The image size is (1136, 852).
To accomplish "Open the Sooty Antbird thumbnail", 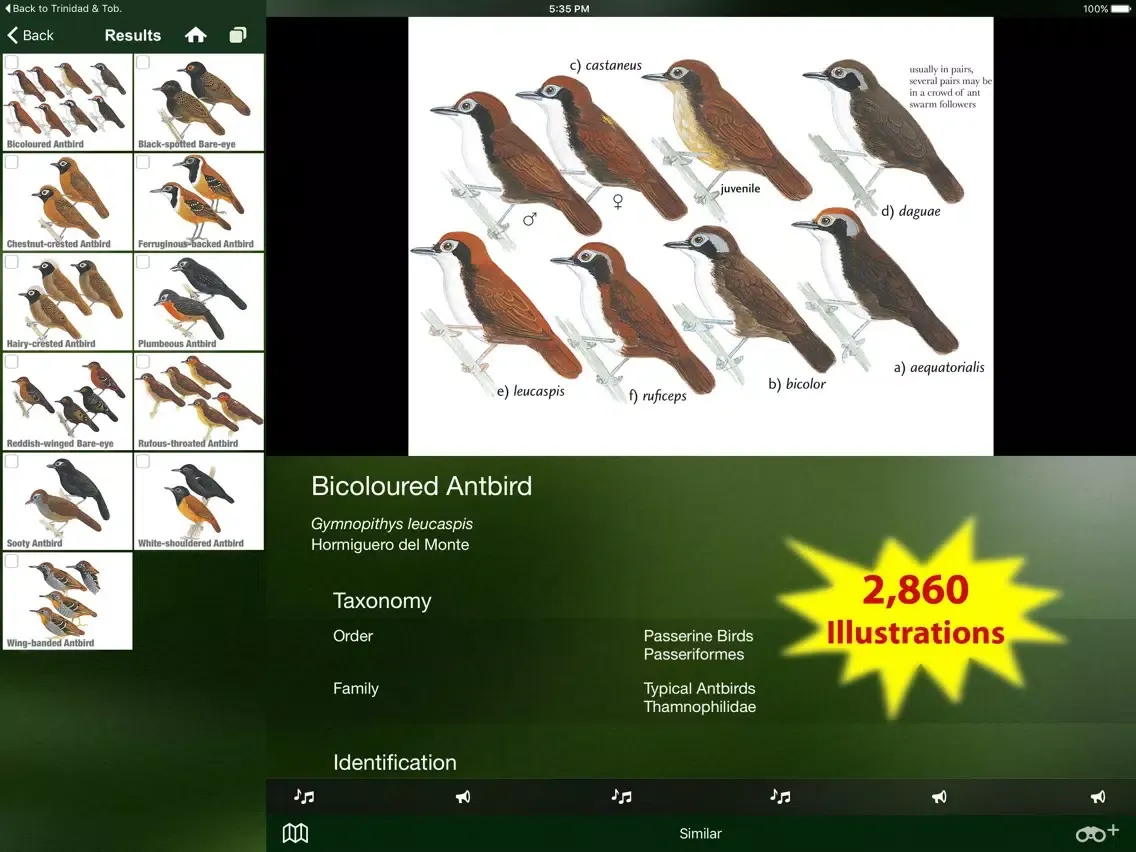I will coord(67,501).
